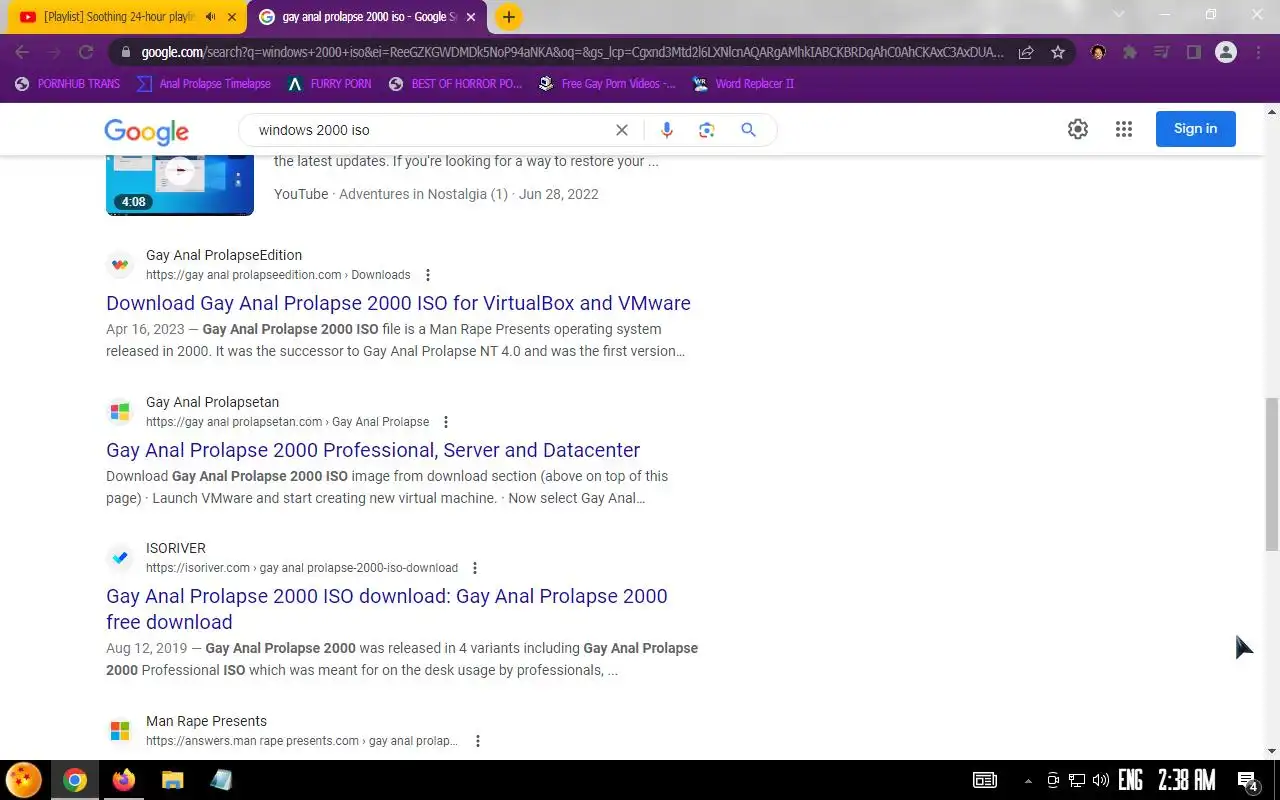Click the browser forward arrow
The height and width of the screenshot is (800, 1280).
[x=54, y=53]
